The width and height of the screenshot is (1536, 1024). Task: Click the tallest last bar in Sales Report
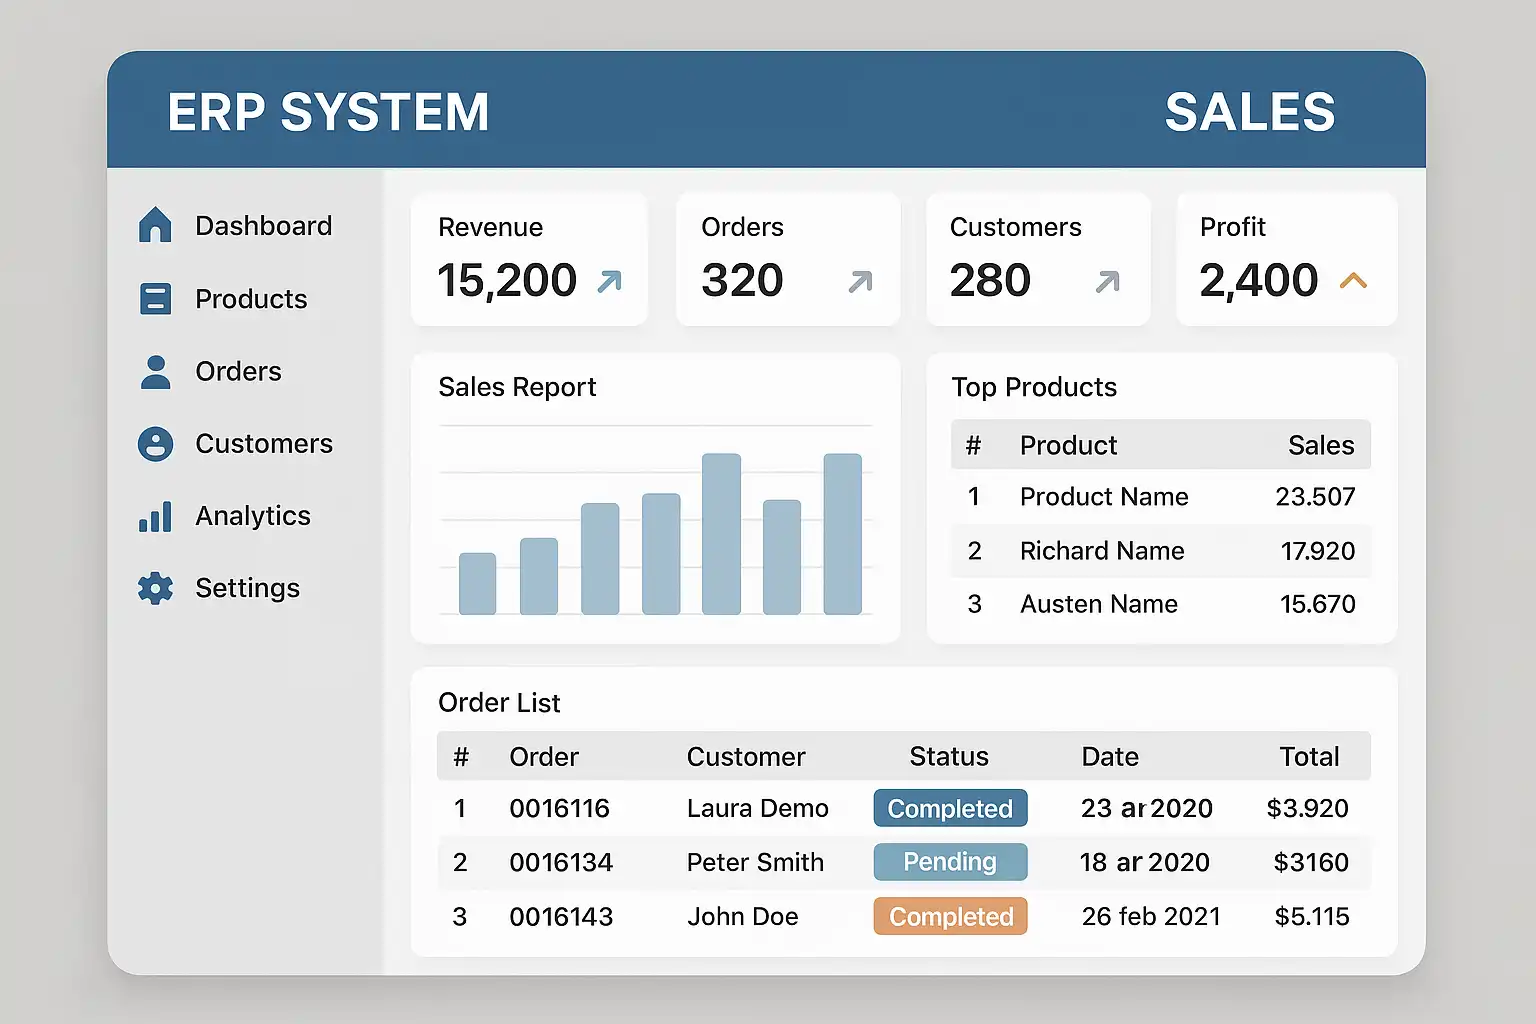point(842,534)
